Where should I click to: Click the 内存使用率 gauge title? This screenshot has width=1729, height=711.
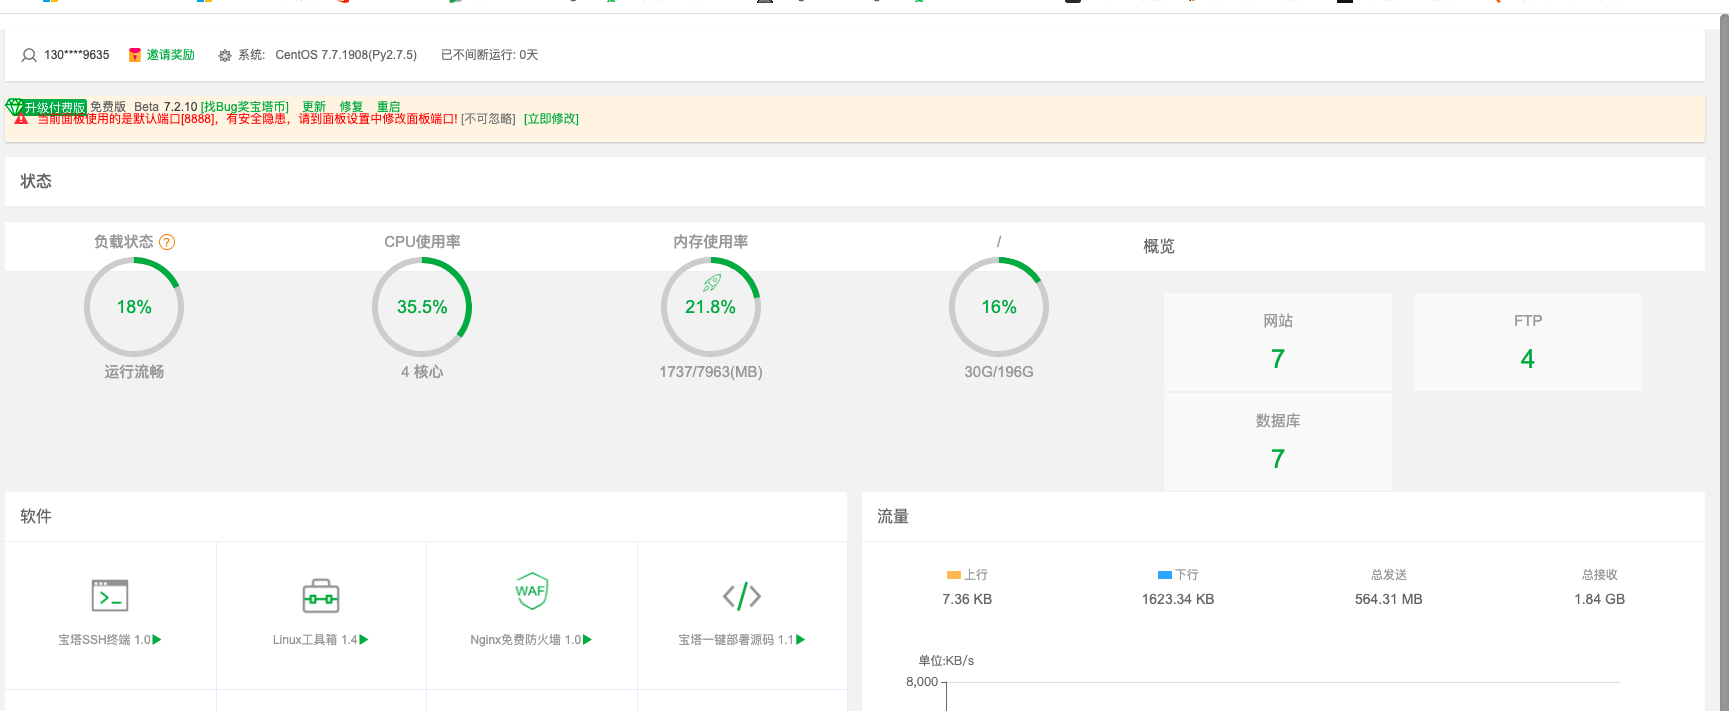click(711, 242)
